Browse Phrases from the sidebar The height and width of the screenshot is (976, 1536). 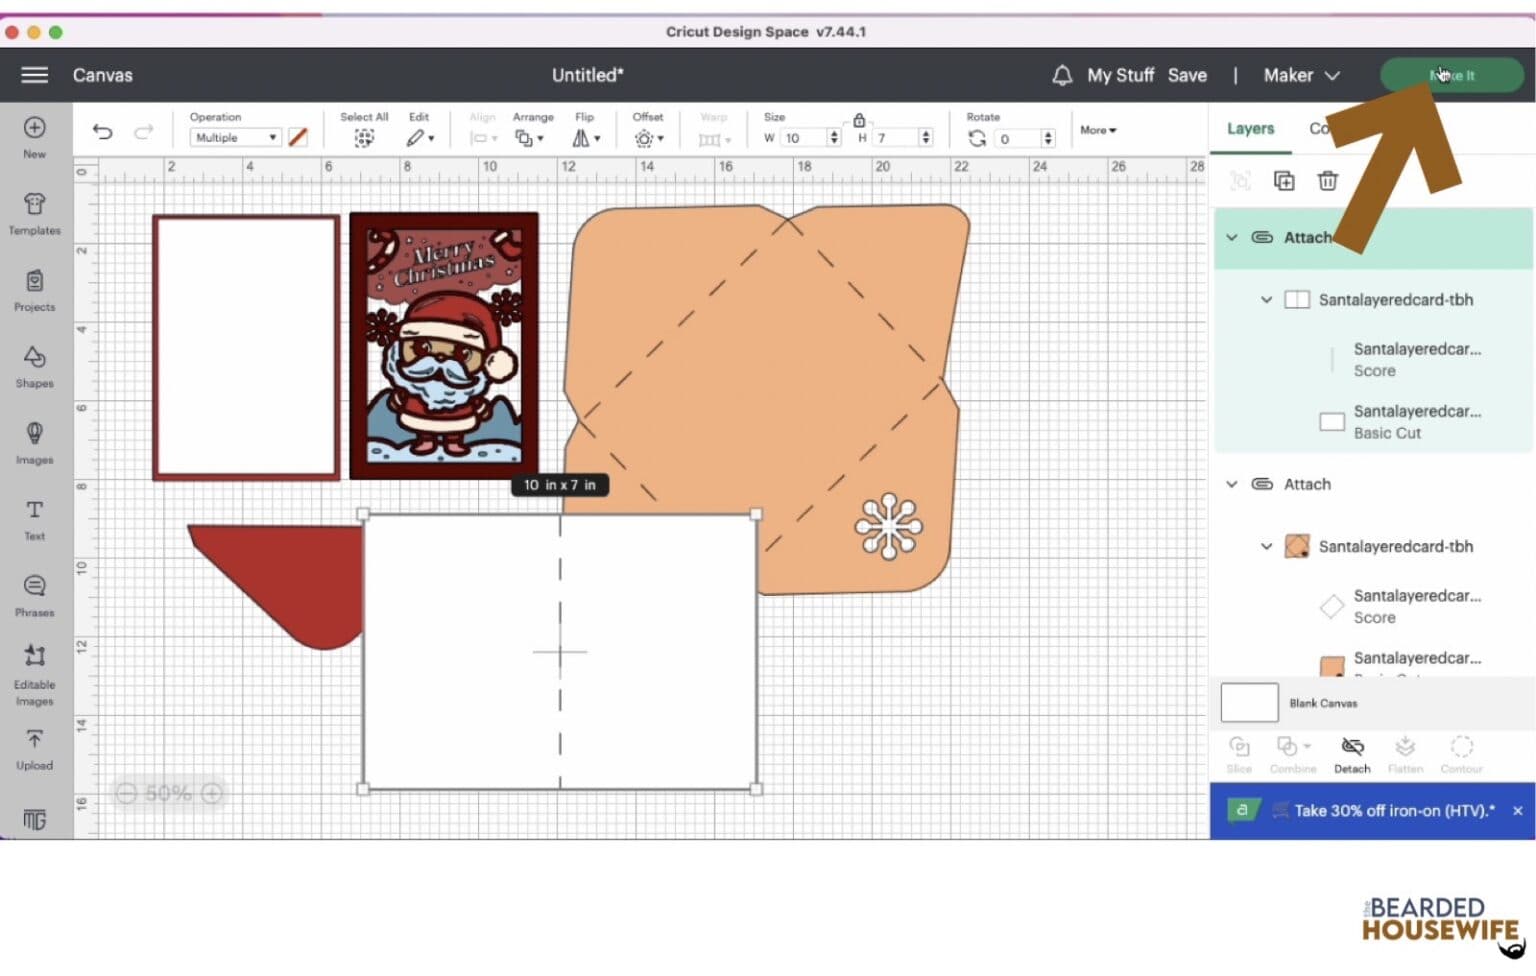pos(34,596)
